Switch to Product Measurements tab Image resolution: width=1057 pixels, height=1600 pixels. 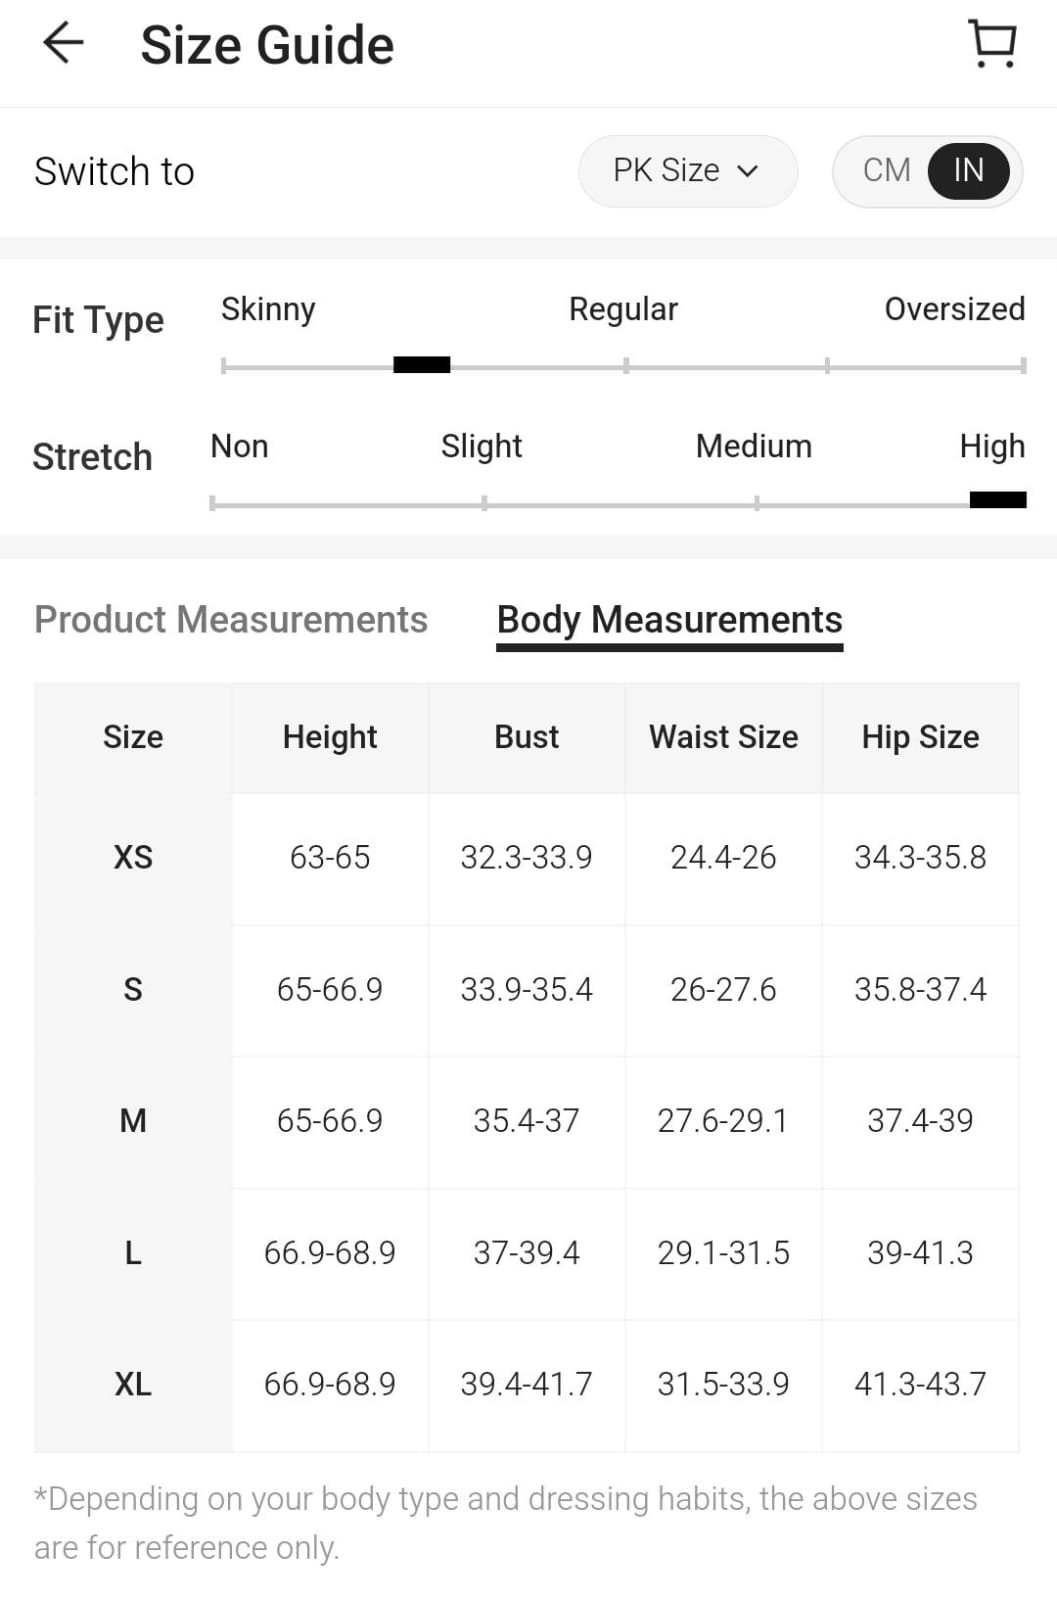point(231,620)
